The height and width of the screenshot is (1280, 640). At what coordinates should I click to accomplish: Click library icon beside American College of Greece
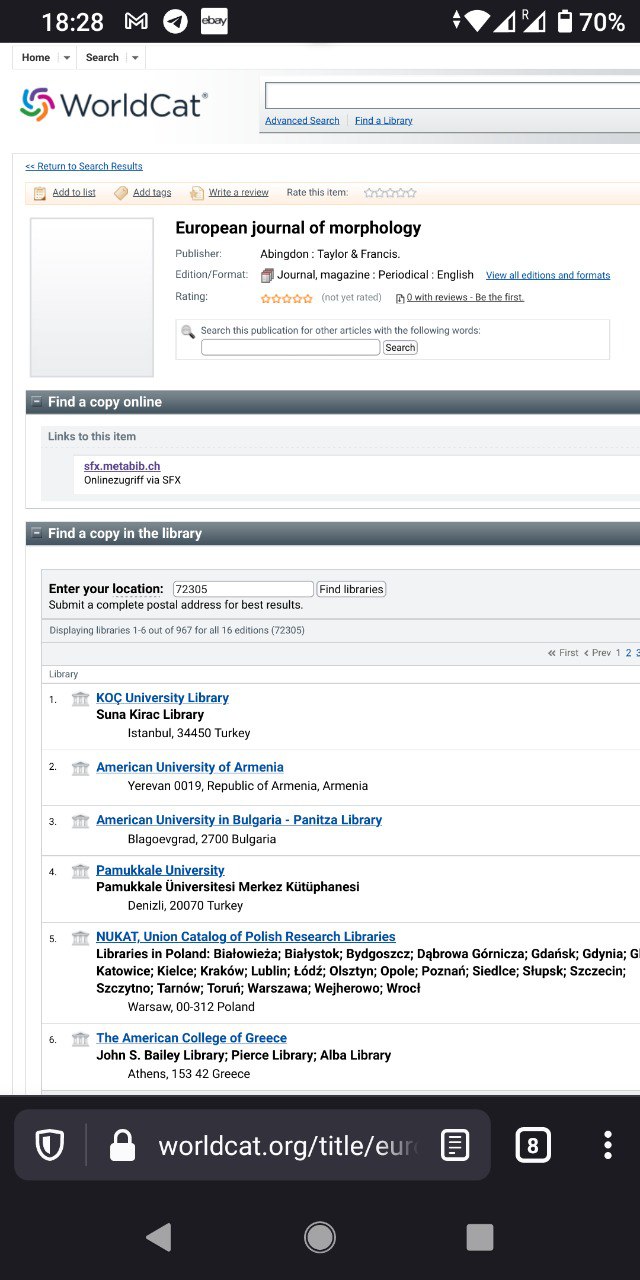pyautogui.click(x=81, y=1038)
